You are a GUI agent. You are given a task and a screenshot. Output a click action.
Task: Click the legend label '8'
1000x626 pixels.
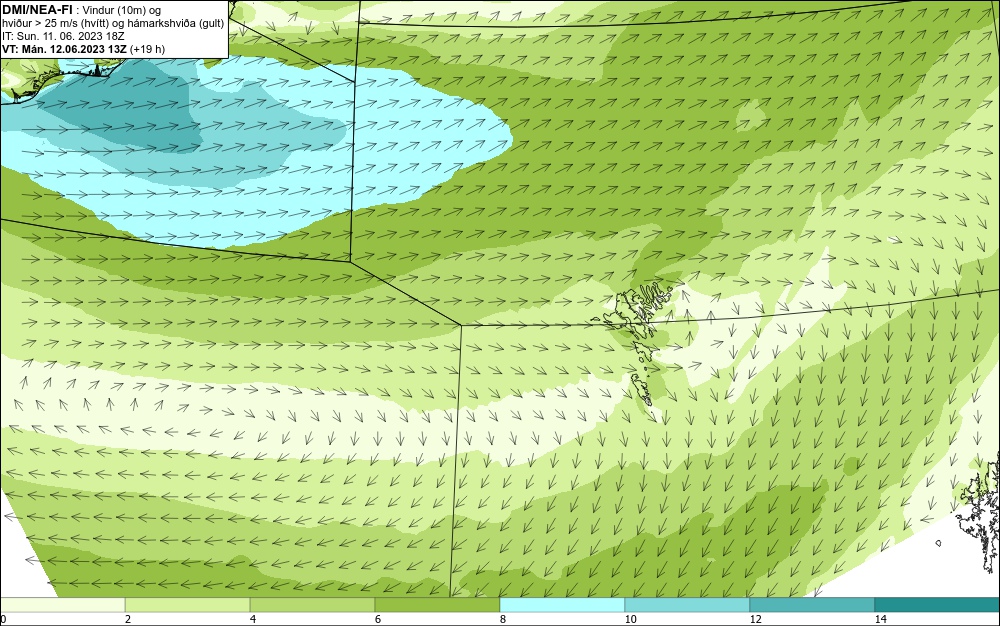click(x=503, y=620)
